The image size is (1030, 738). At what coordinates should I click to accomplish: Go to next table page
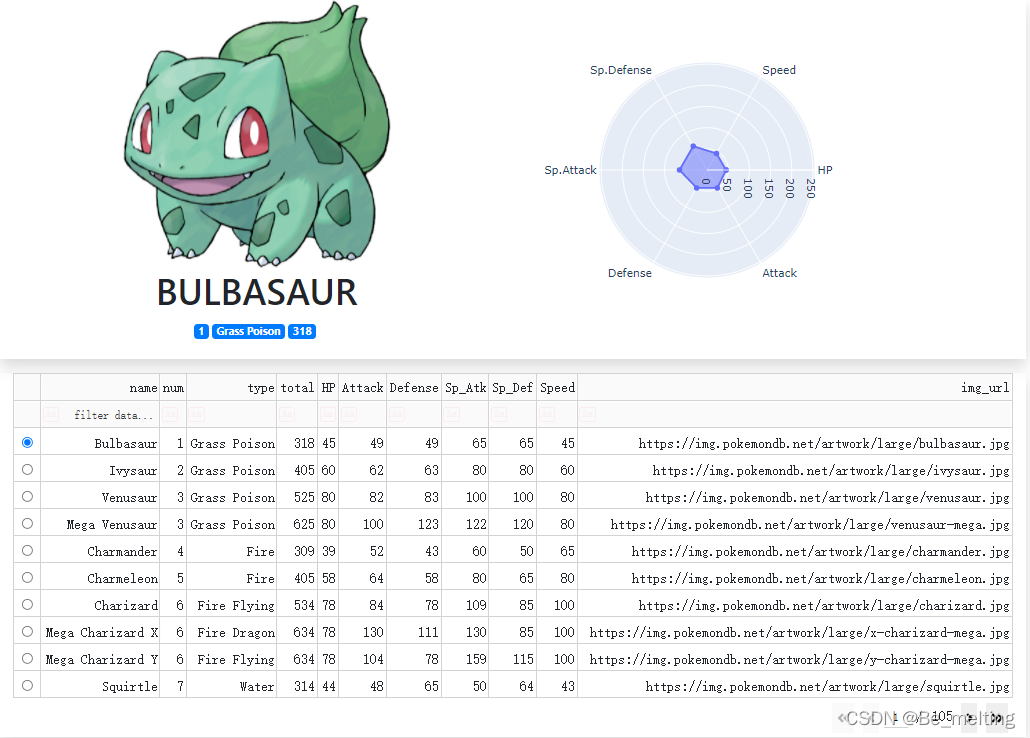[969, 718]
